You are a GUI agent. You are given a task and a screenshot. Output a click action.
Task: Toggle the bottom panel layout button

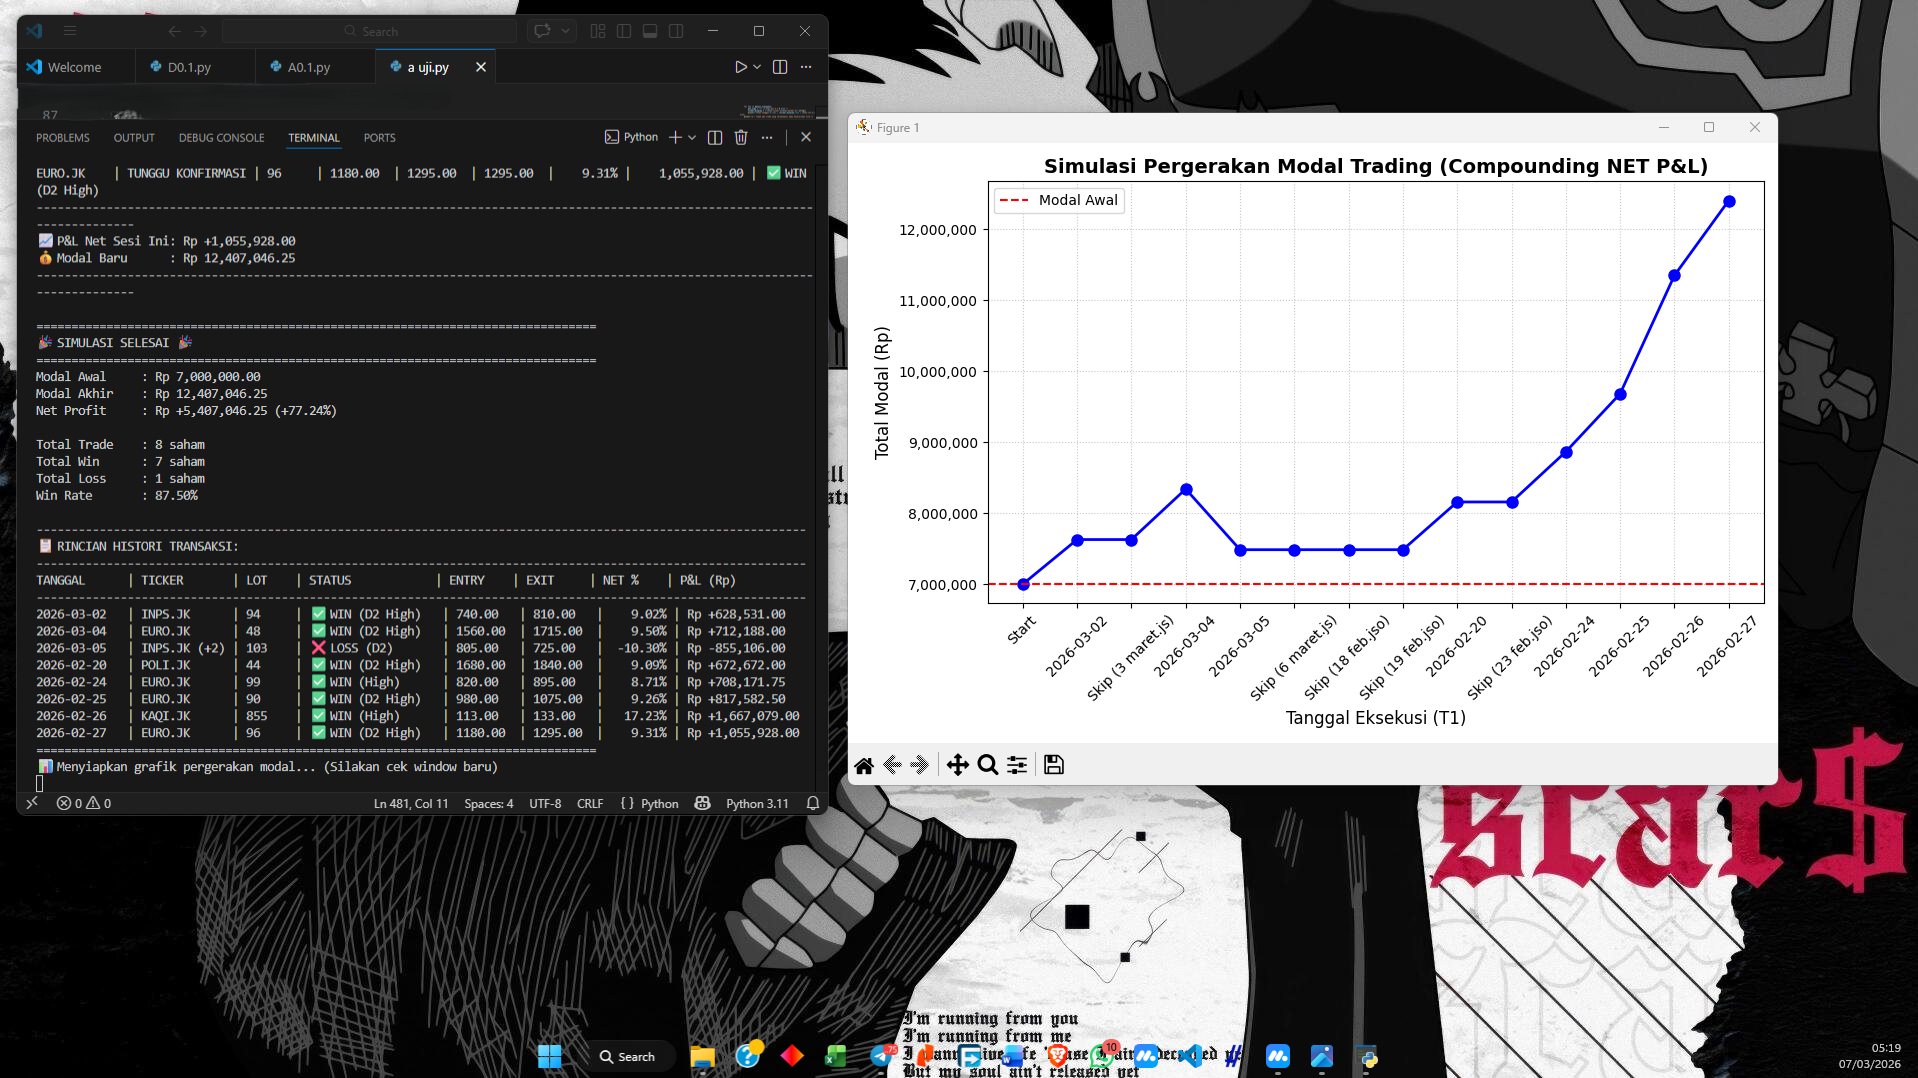coord(650,31)
